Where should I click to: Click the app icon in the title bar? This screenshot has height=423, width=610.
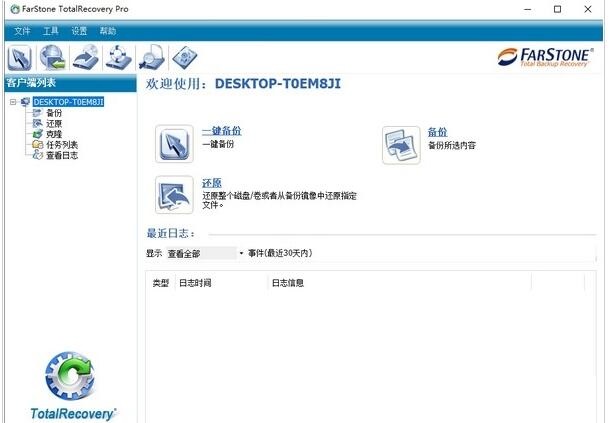(15, 9)
